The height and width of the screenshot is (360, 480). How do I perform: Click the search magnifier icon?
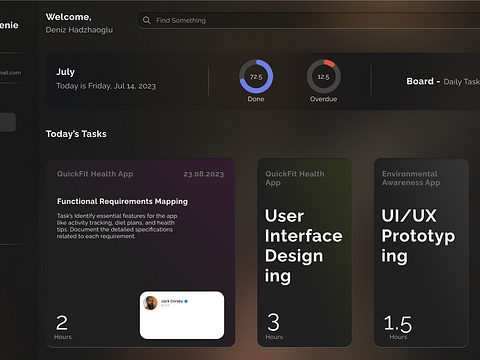coord(146,20)
